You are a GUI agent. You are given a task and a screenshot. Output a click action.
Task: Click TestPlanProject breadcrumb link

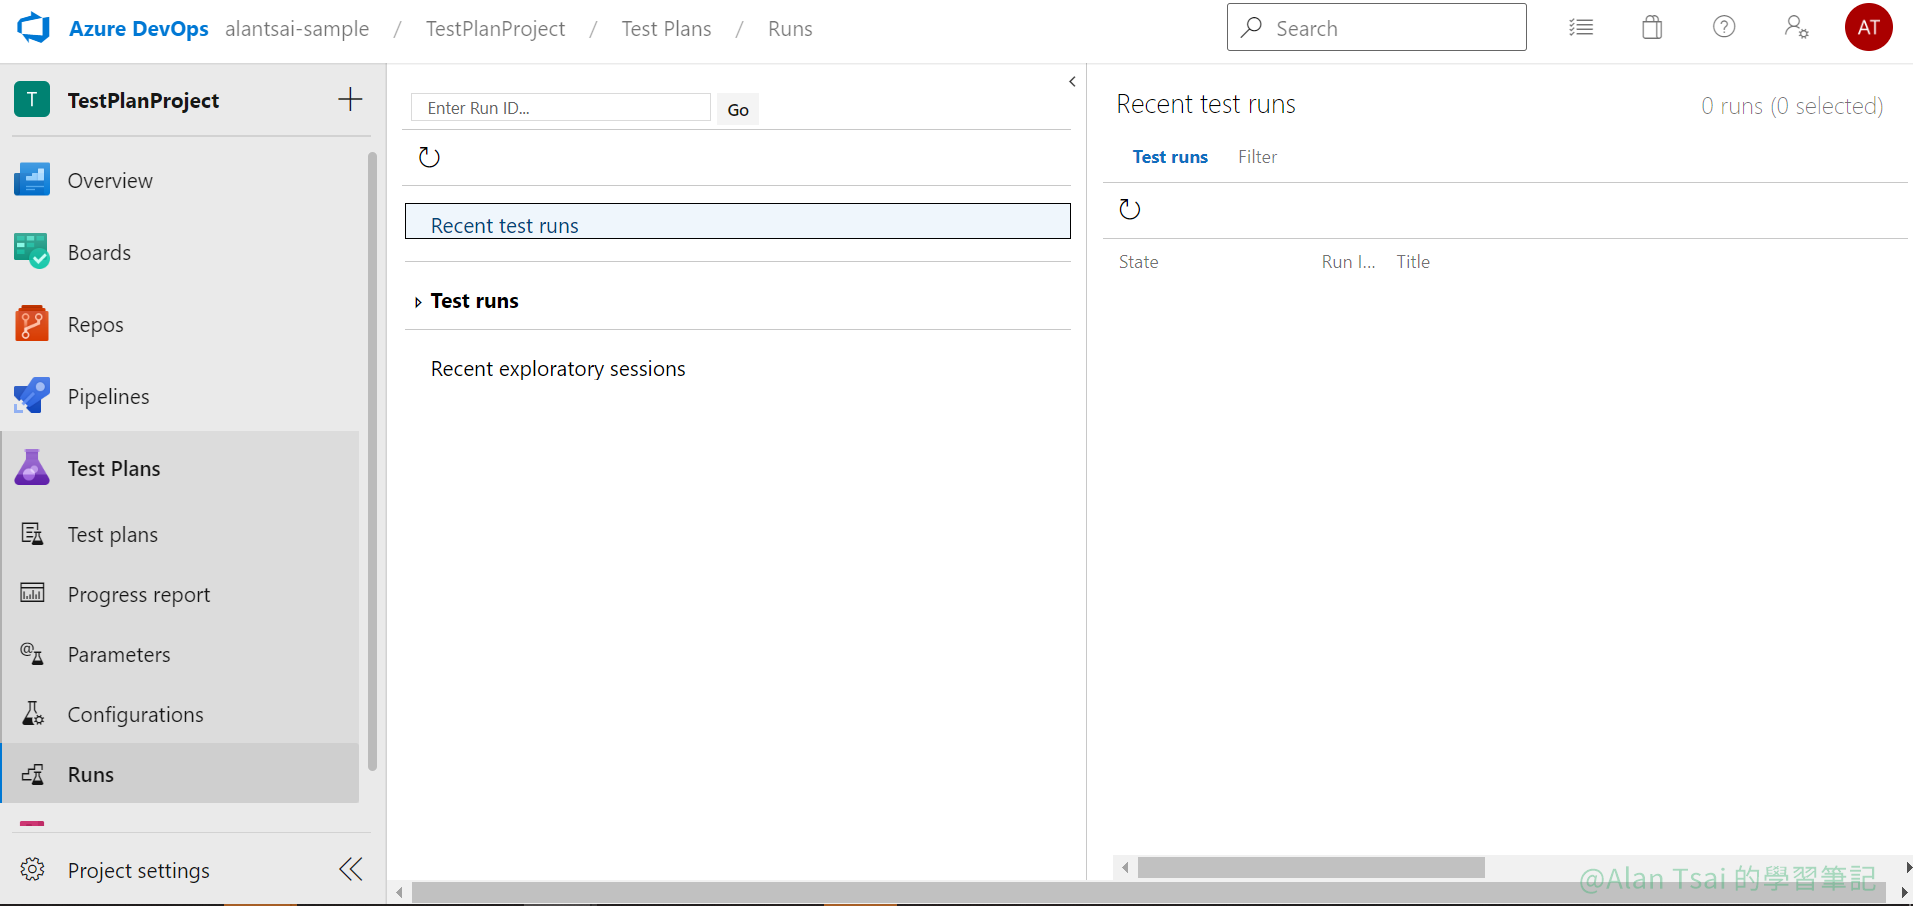coord(495,29)
